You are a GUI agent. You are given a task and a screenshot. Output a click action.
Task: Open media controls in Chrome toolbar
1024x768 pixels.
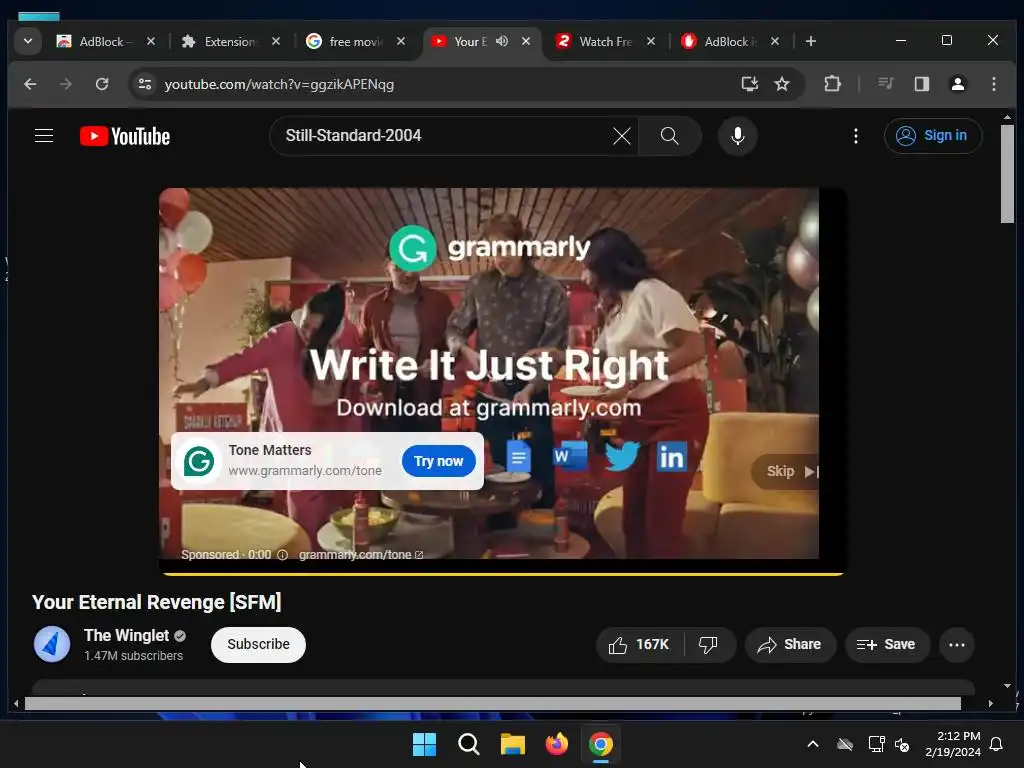(x=886, y=84)
